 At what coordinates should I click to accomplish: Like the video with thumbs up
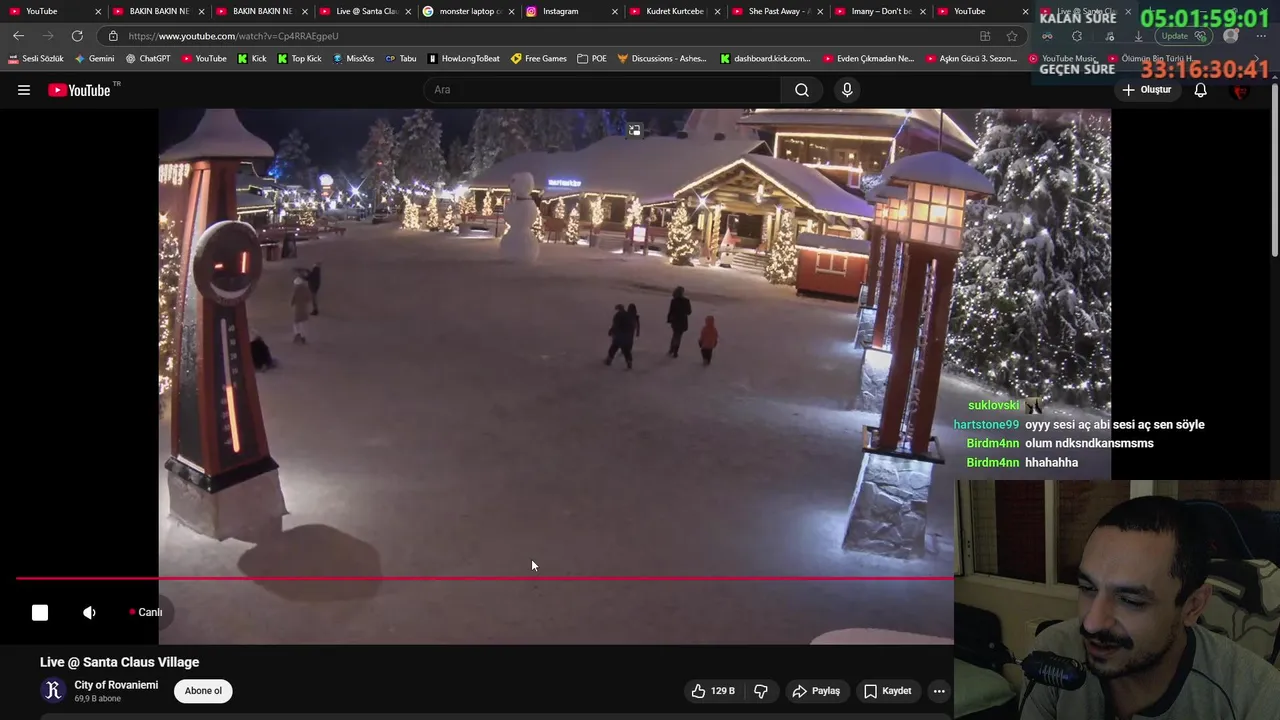713,691
